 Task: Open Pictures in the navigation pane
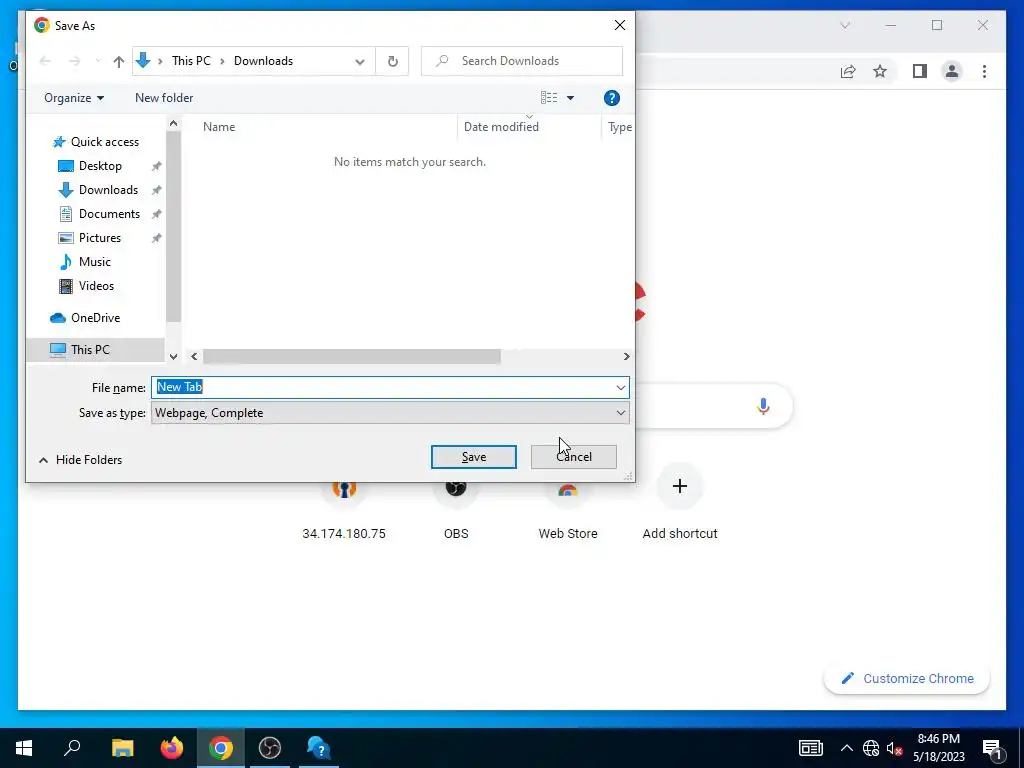(99, 238)
